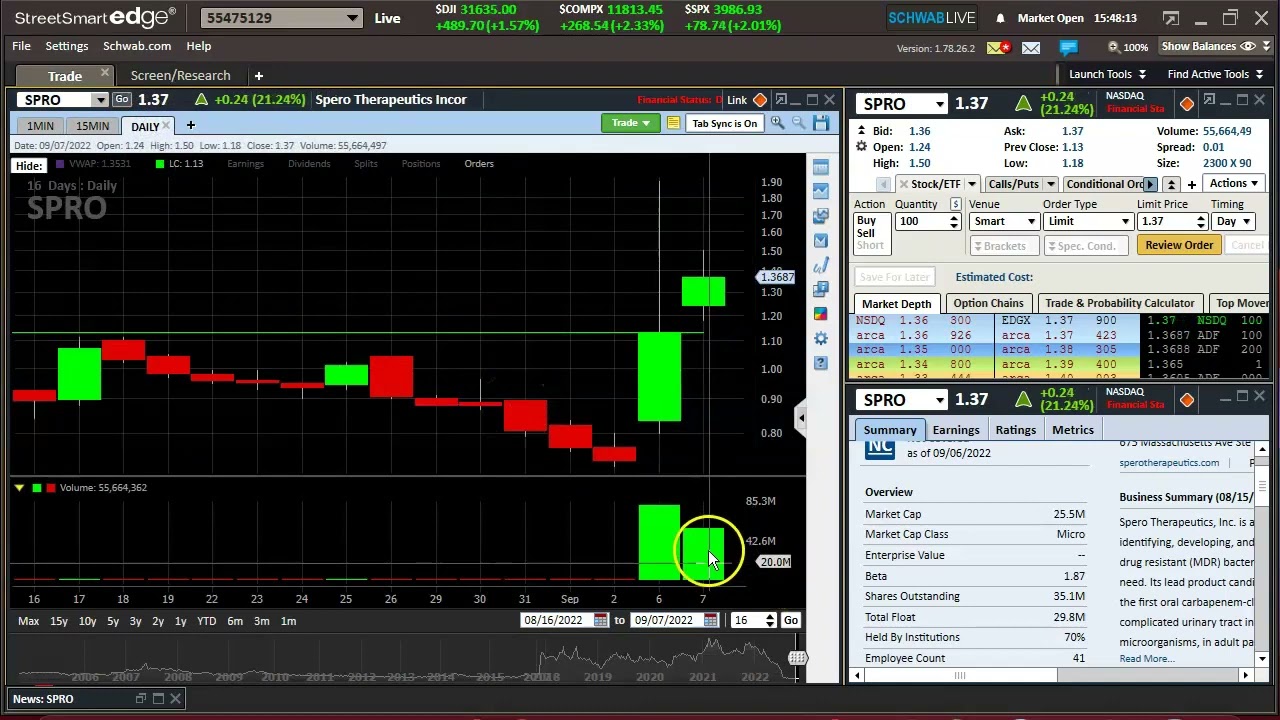Open the yellow alert message envelope
Image resolution: width=1280 pixels, height=720 pixels.
[x=997, y=47]
